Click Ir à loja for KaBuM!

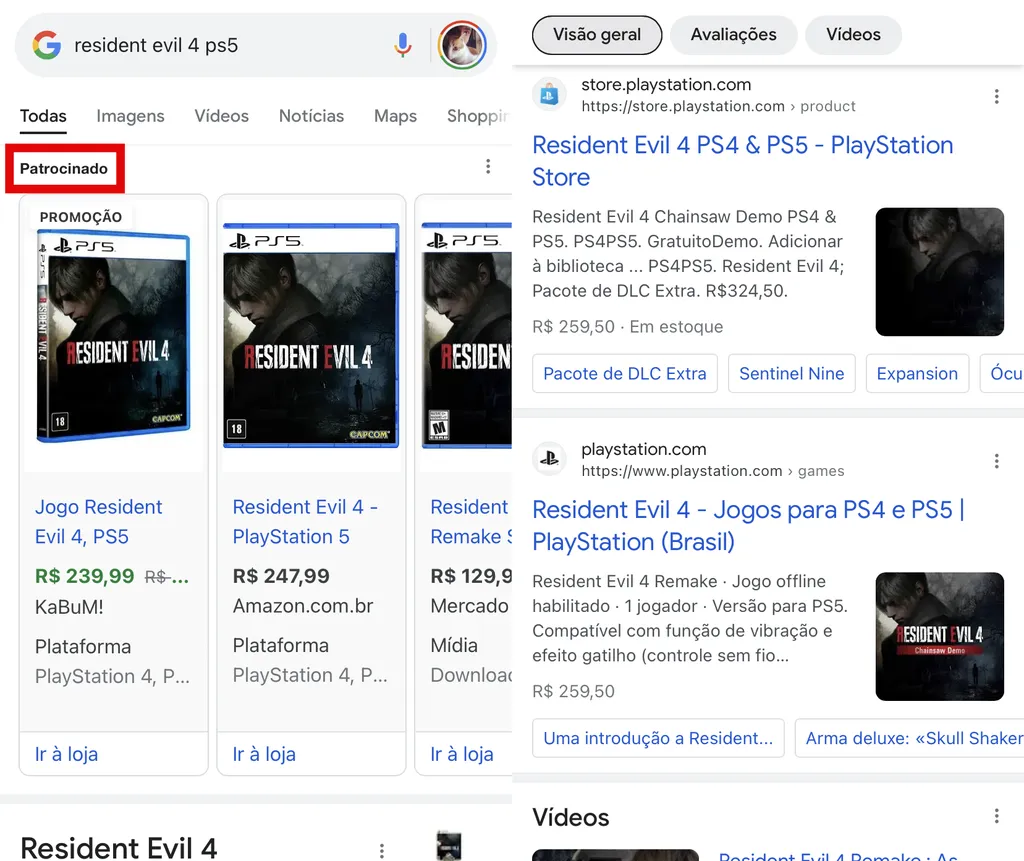(x=67, y=754)
